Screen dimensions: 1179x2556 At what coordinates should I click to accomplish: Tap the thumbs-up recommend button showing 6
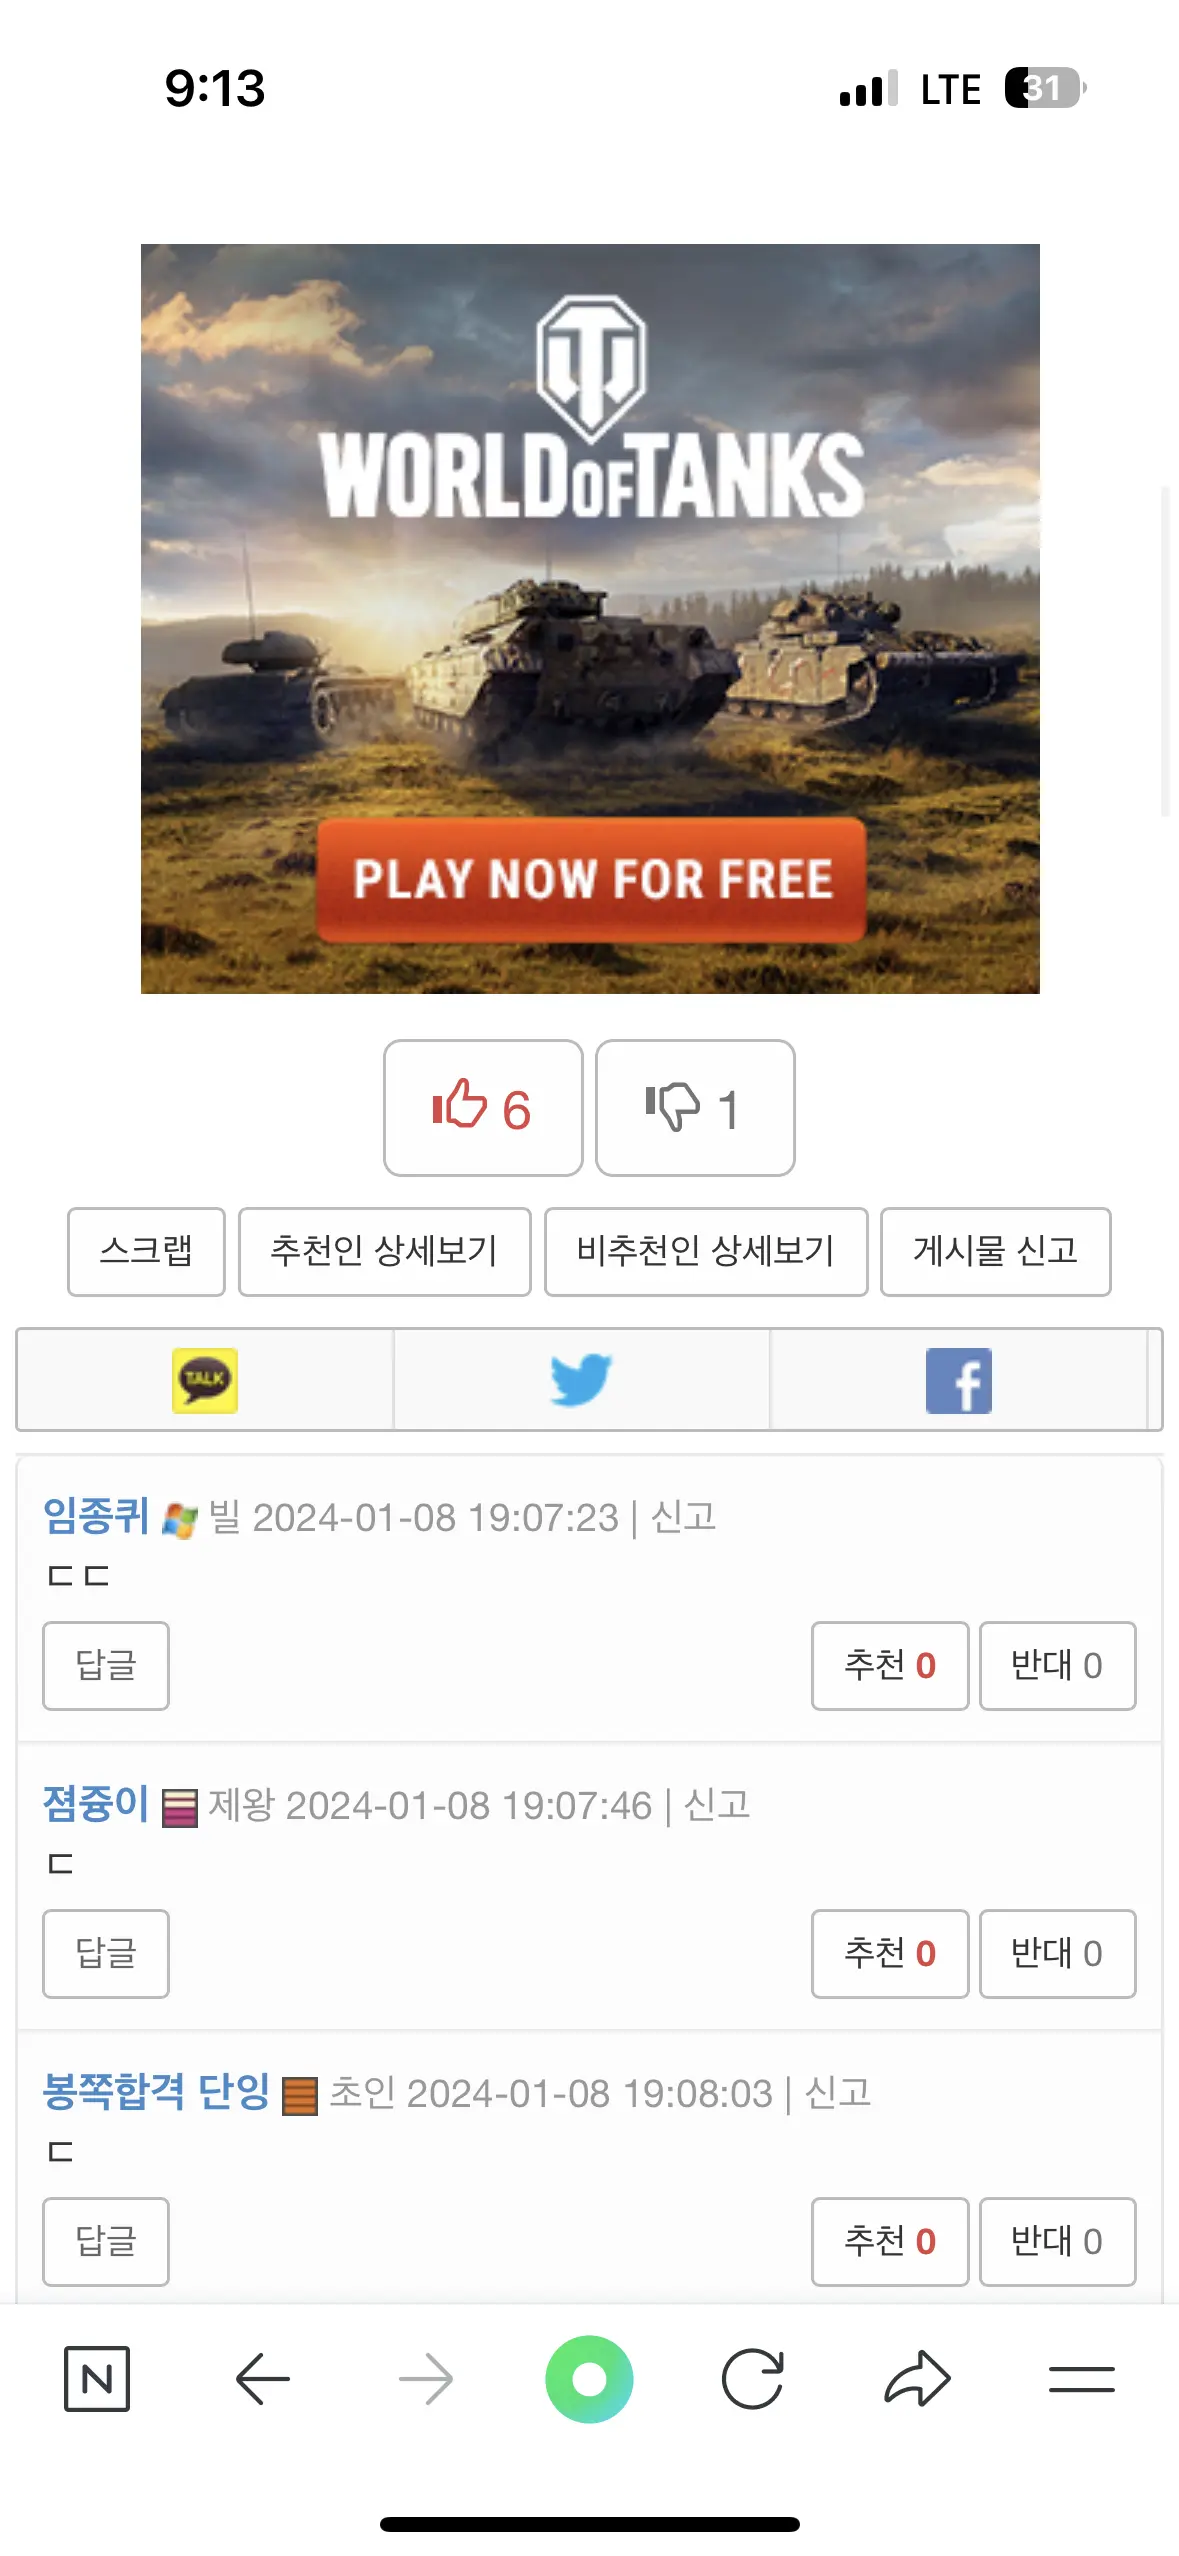click(483, 1108)
